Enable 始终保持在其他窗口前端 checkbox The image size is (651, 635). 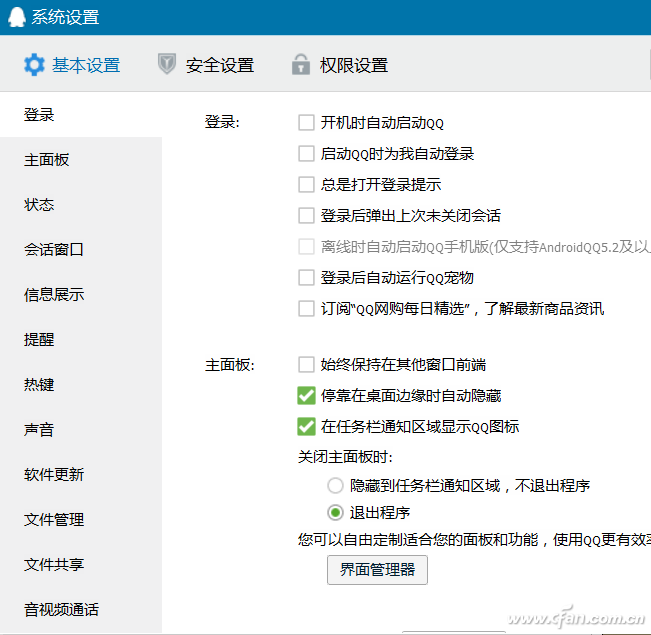[x=306, y=365]
